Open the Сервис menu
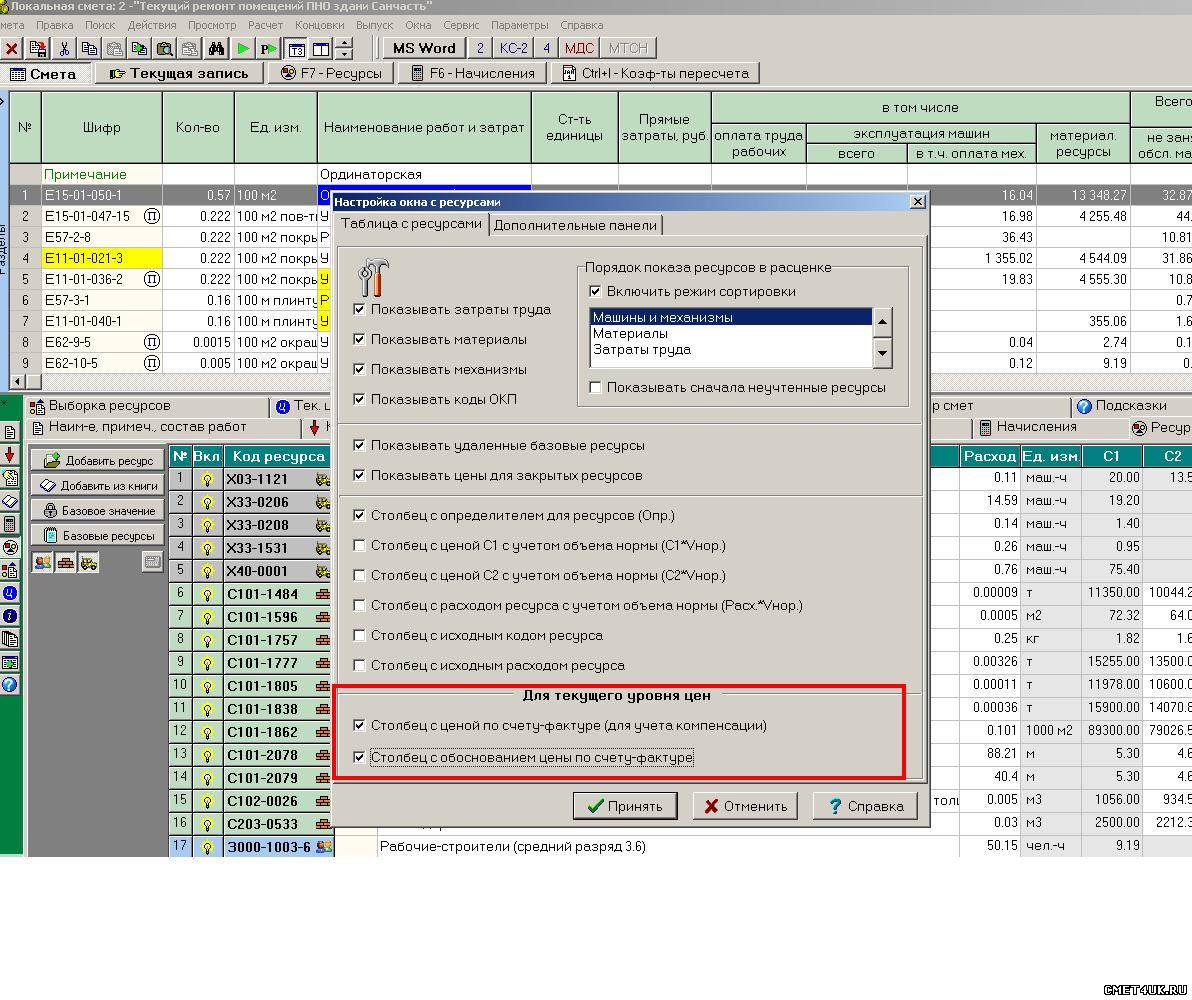Screen dimensions: 1192x1000 (461, 25)
